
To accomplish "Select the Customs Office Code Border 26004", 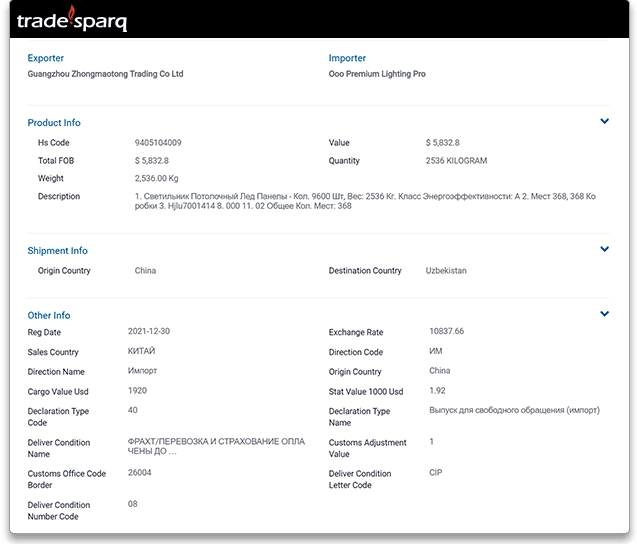I will click(139, 472).
